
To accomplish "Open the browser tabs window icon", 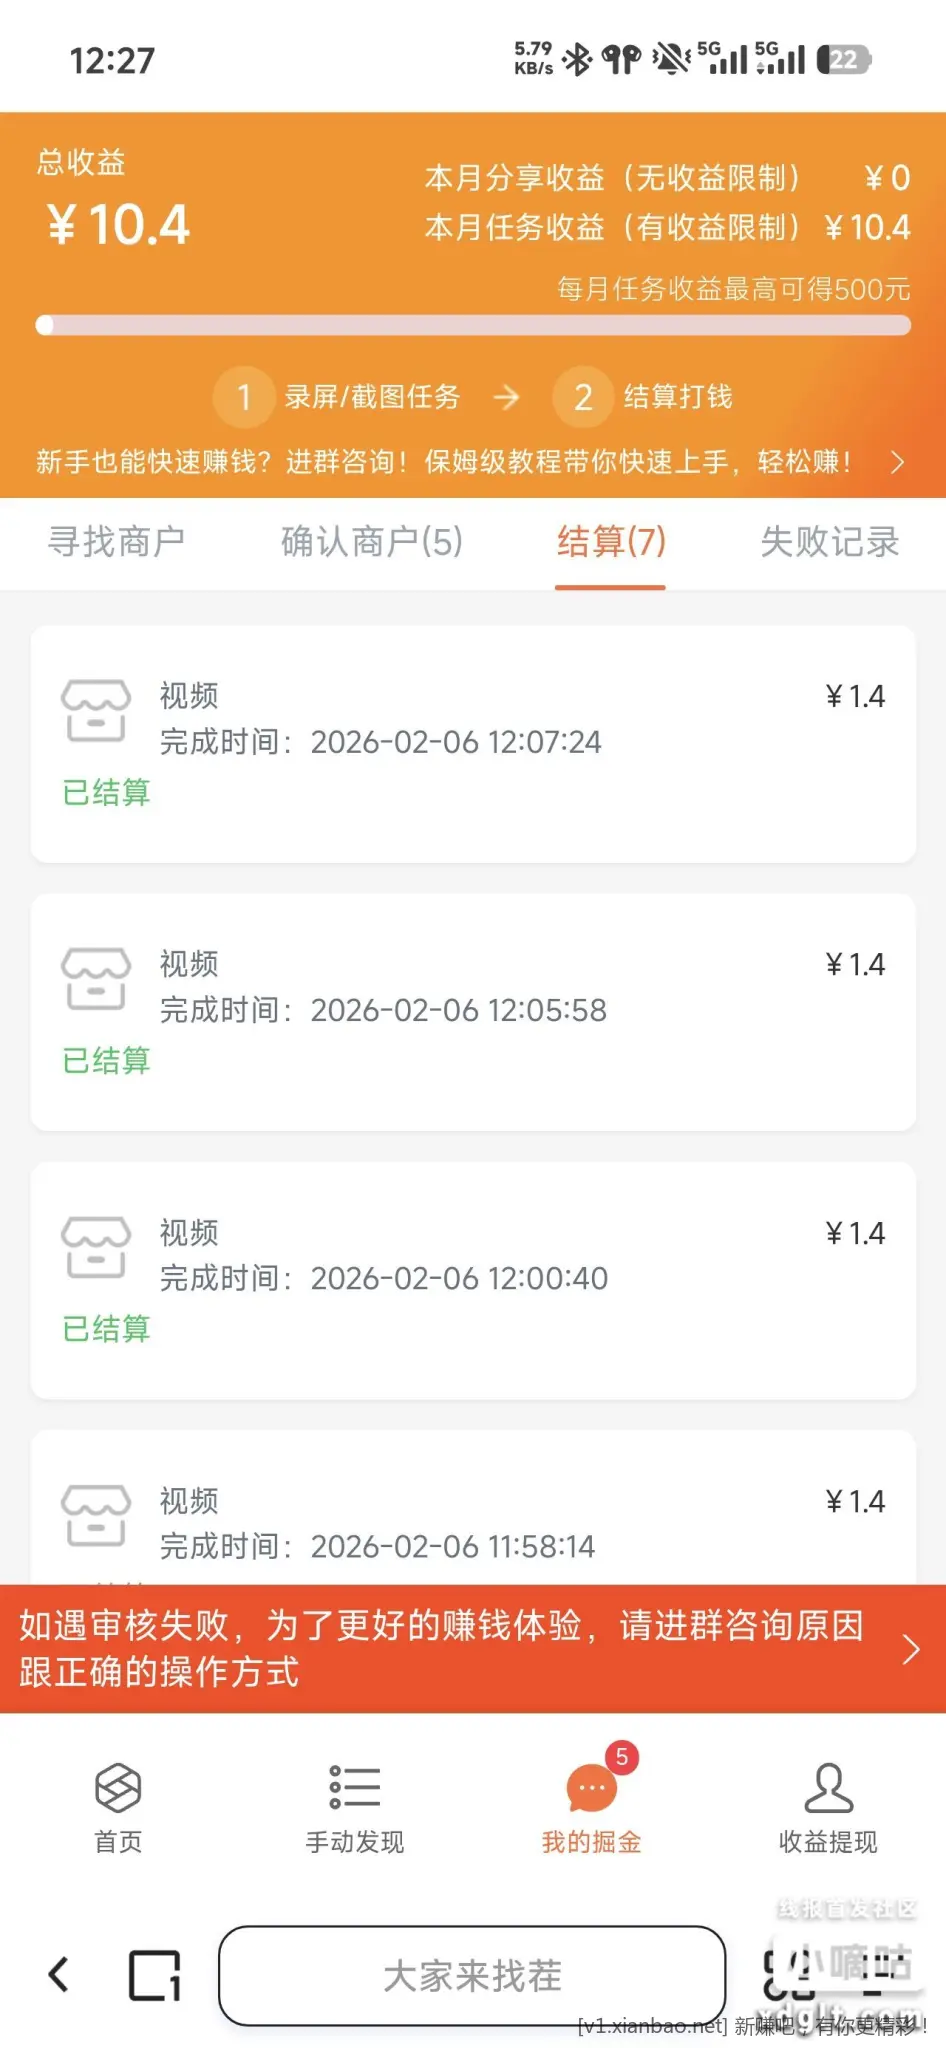I will point(155,1975).
